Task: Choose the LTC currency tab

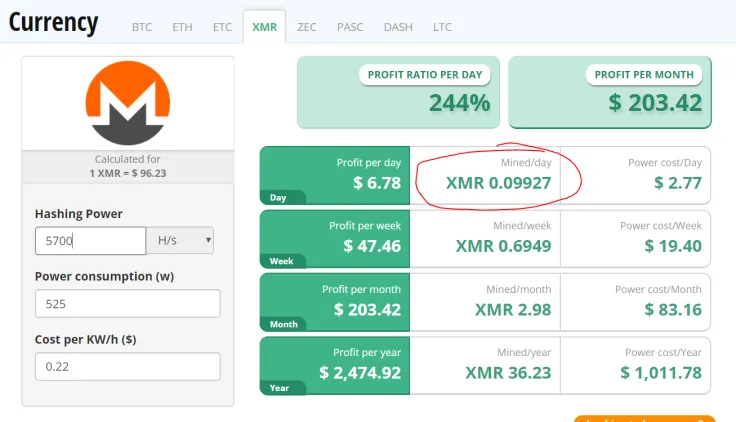Action: [x=442, y=27]
